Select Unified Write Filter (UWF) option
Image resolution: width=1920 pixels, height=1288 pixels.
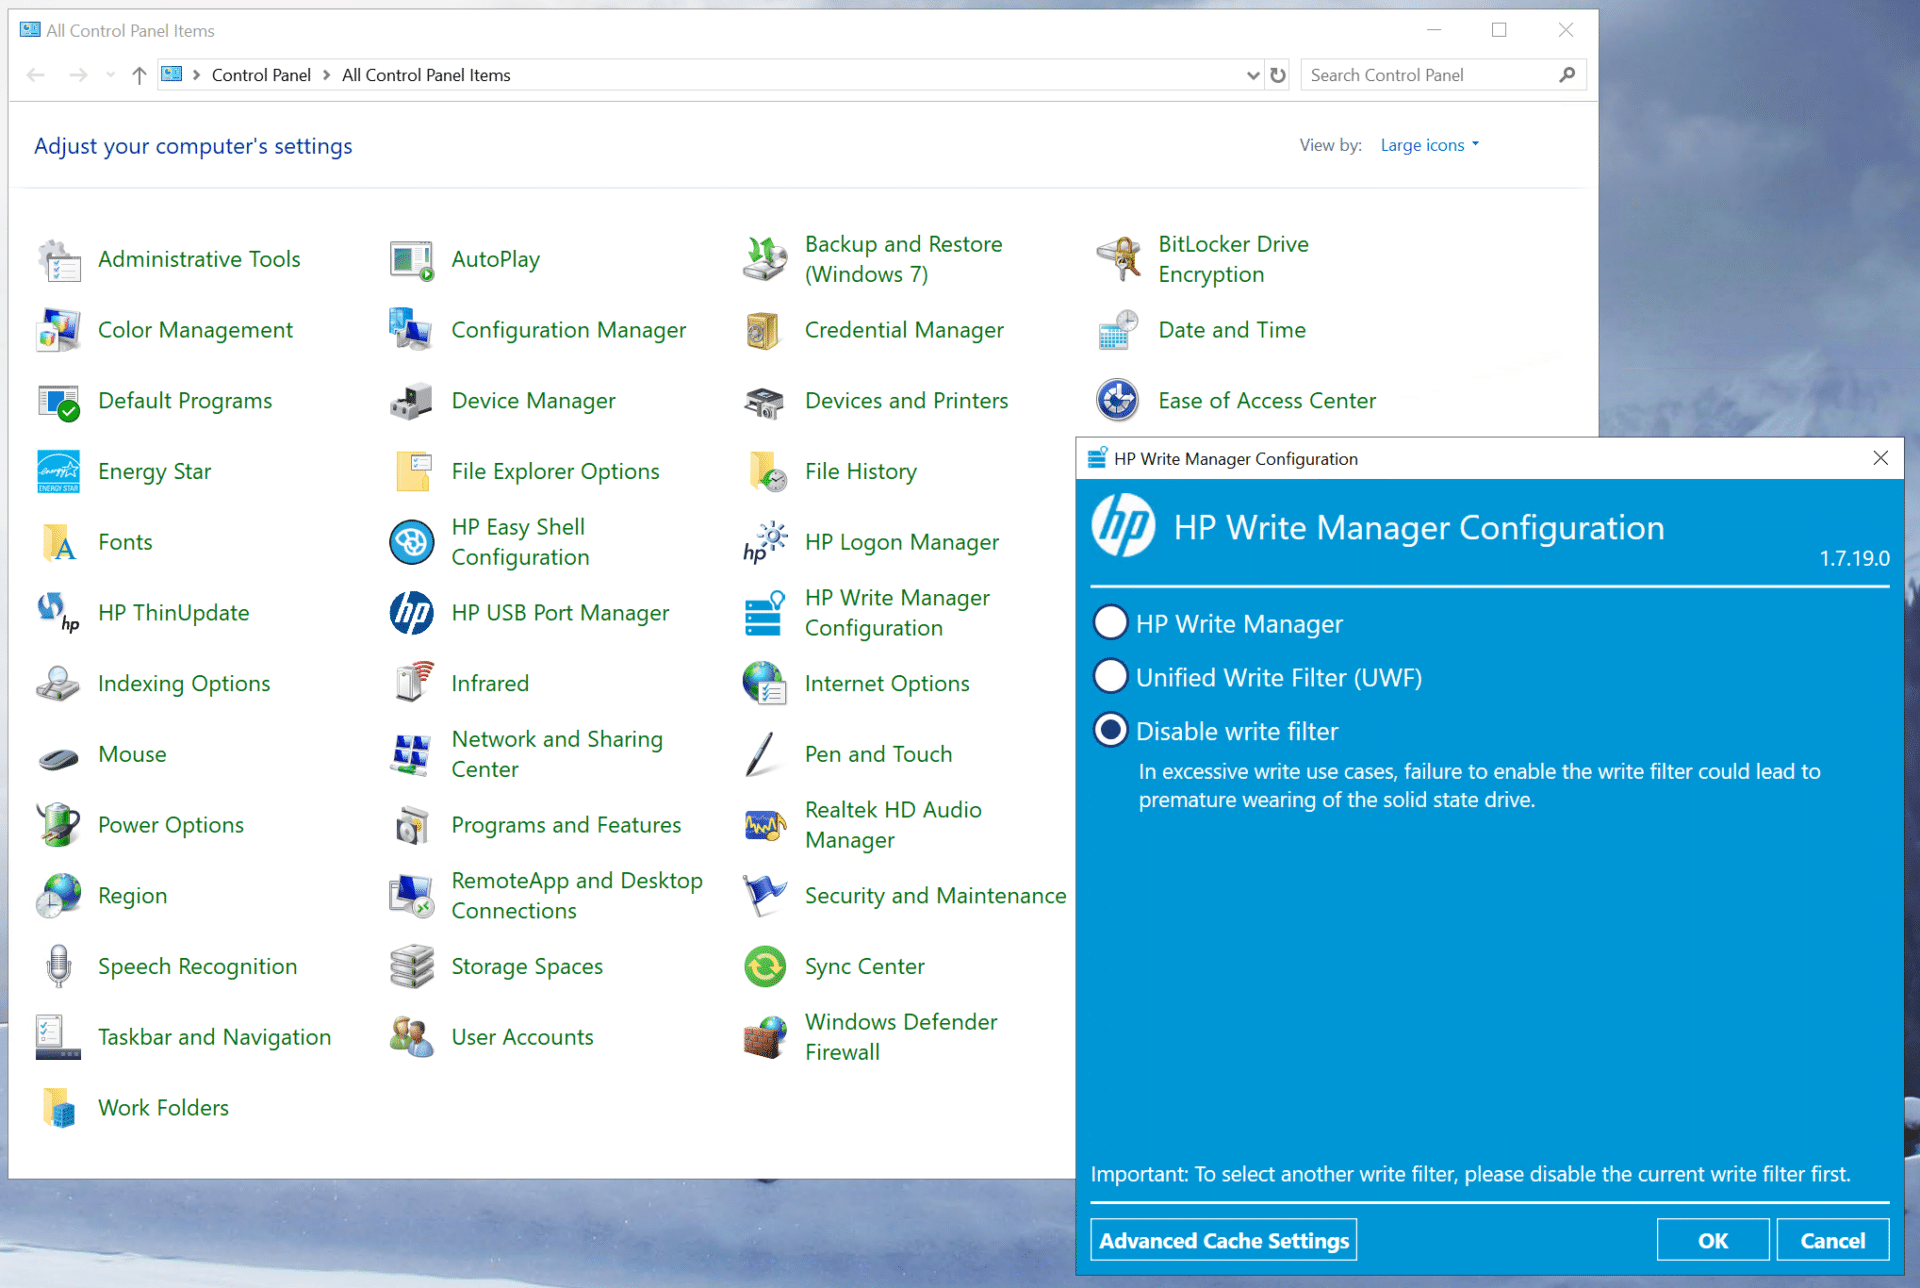click(x=1110, y=677)
